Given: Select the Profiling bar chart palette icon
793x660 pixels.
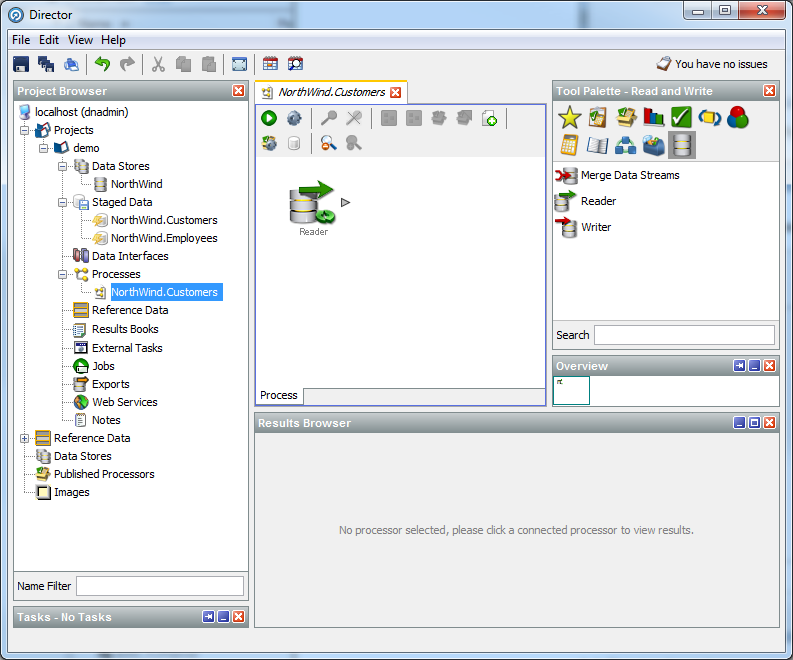Looking at the screenshot, I should 653,117.
